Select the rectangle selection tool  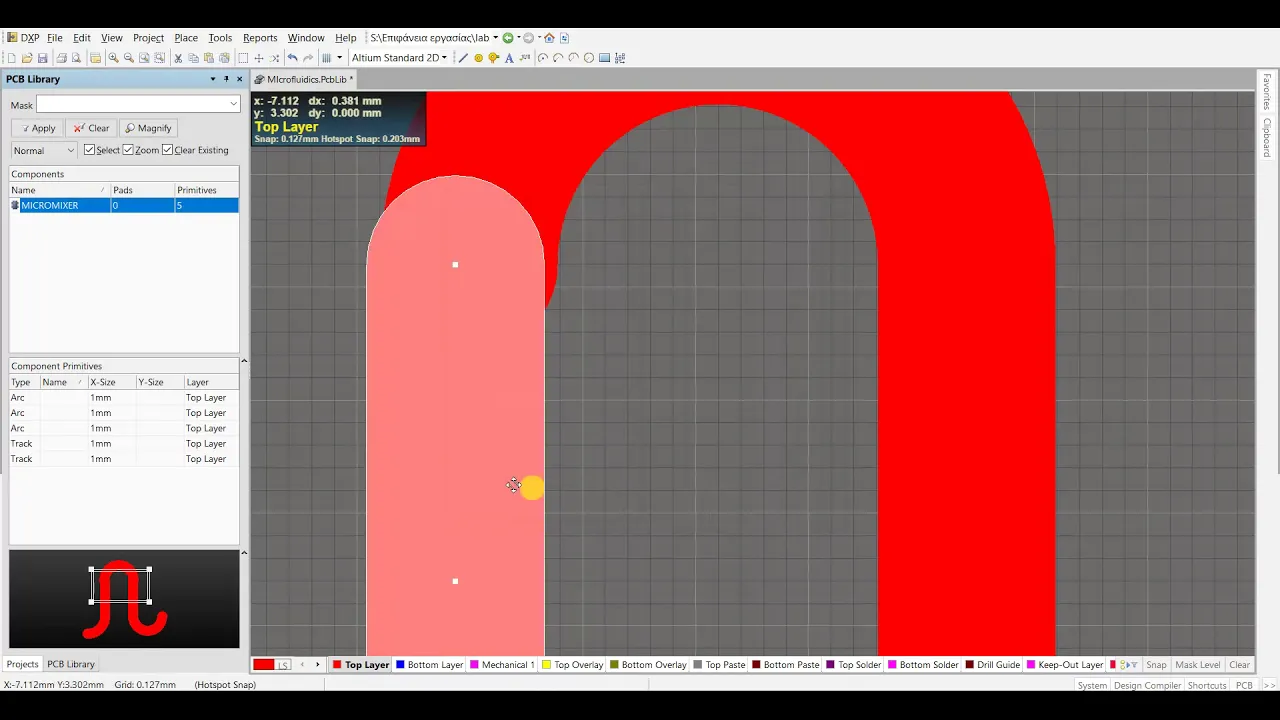(243, 58)
